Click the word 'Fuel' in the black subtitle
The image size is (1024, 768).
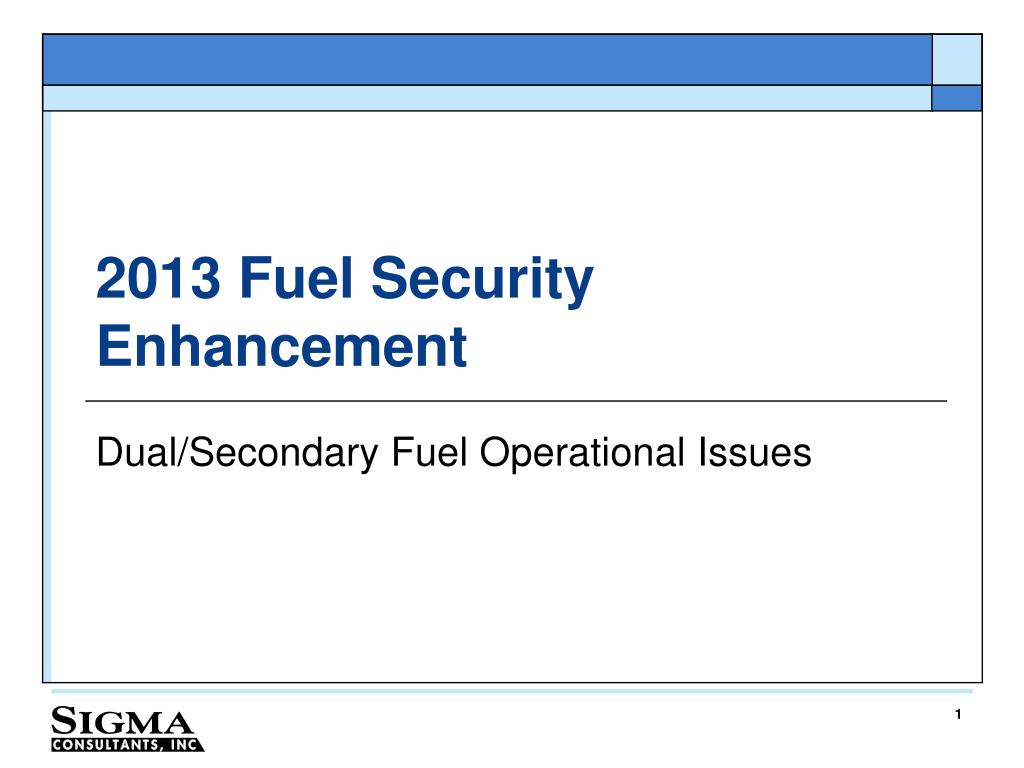coord(429,452)
